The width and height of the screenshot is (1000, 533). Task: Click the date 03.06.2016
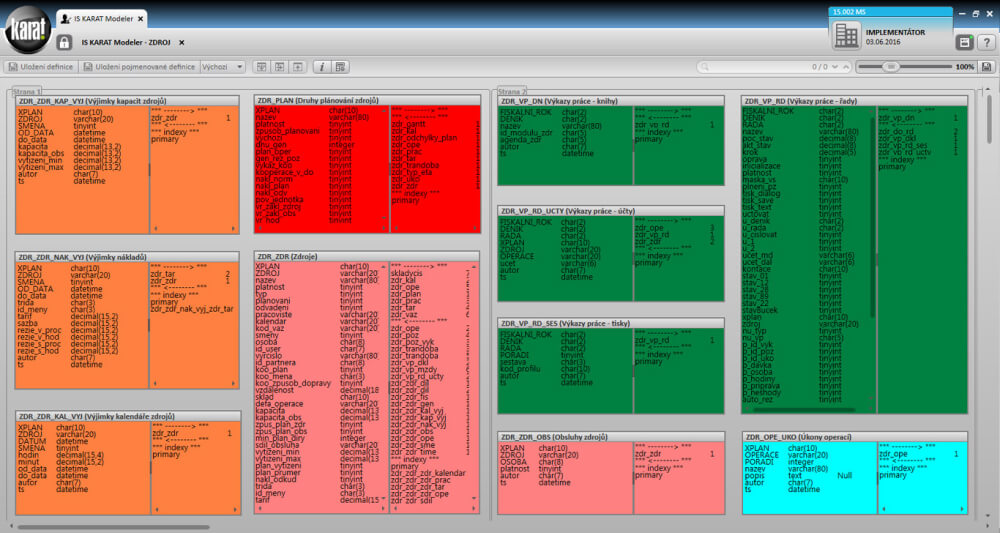[x=883, y=42]
